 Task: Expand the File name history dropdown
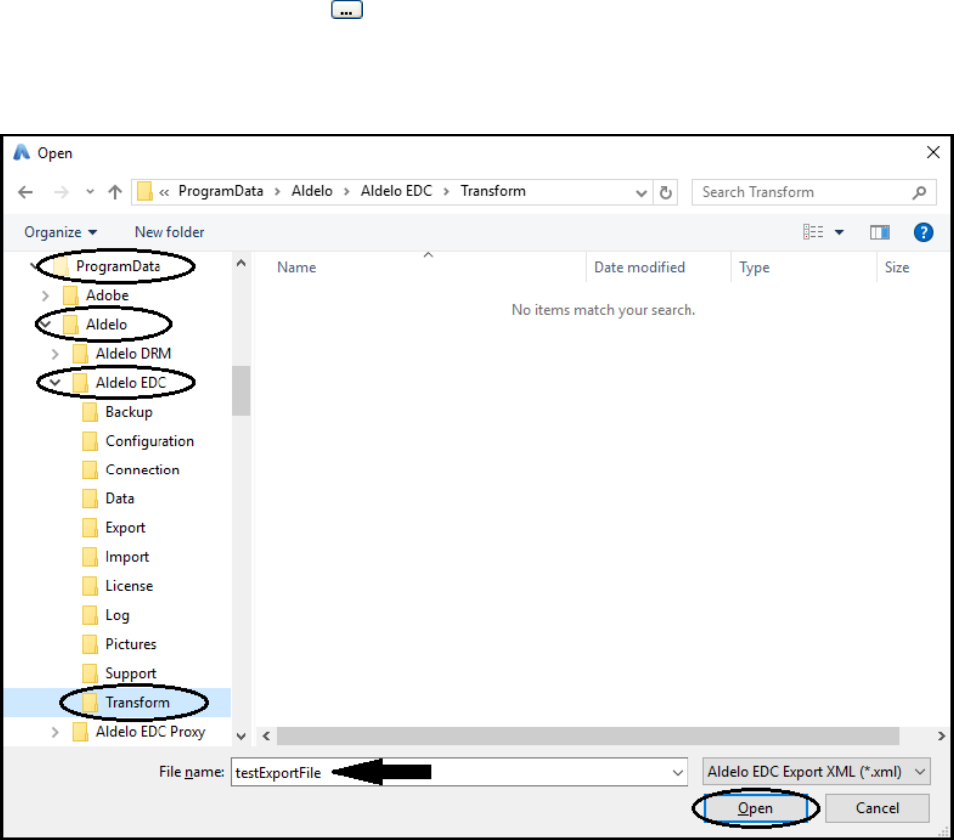(678, 772)
